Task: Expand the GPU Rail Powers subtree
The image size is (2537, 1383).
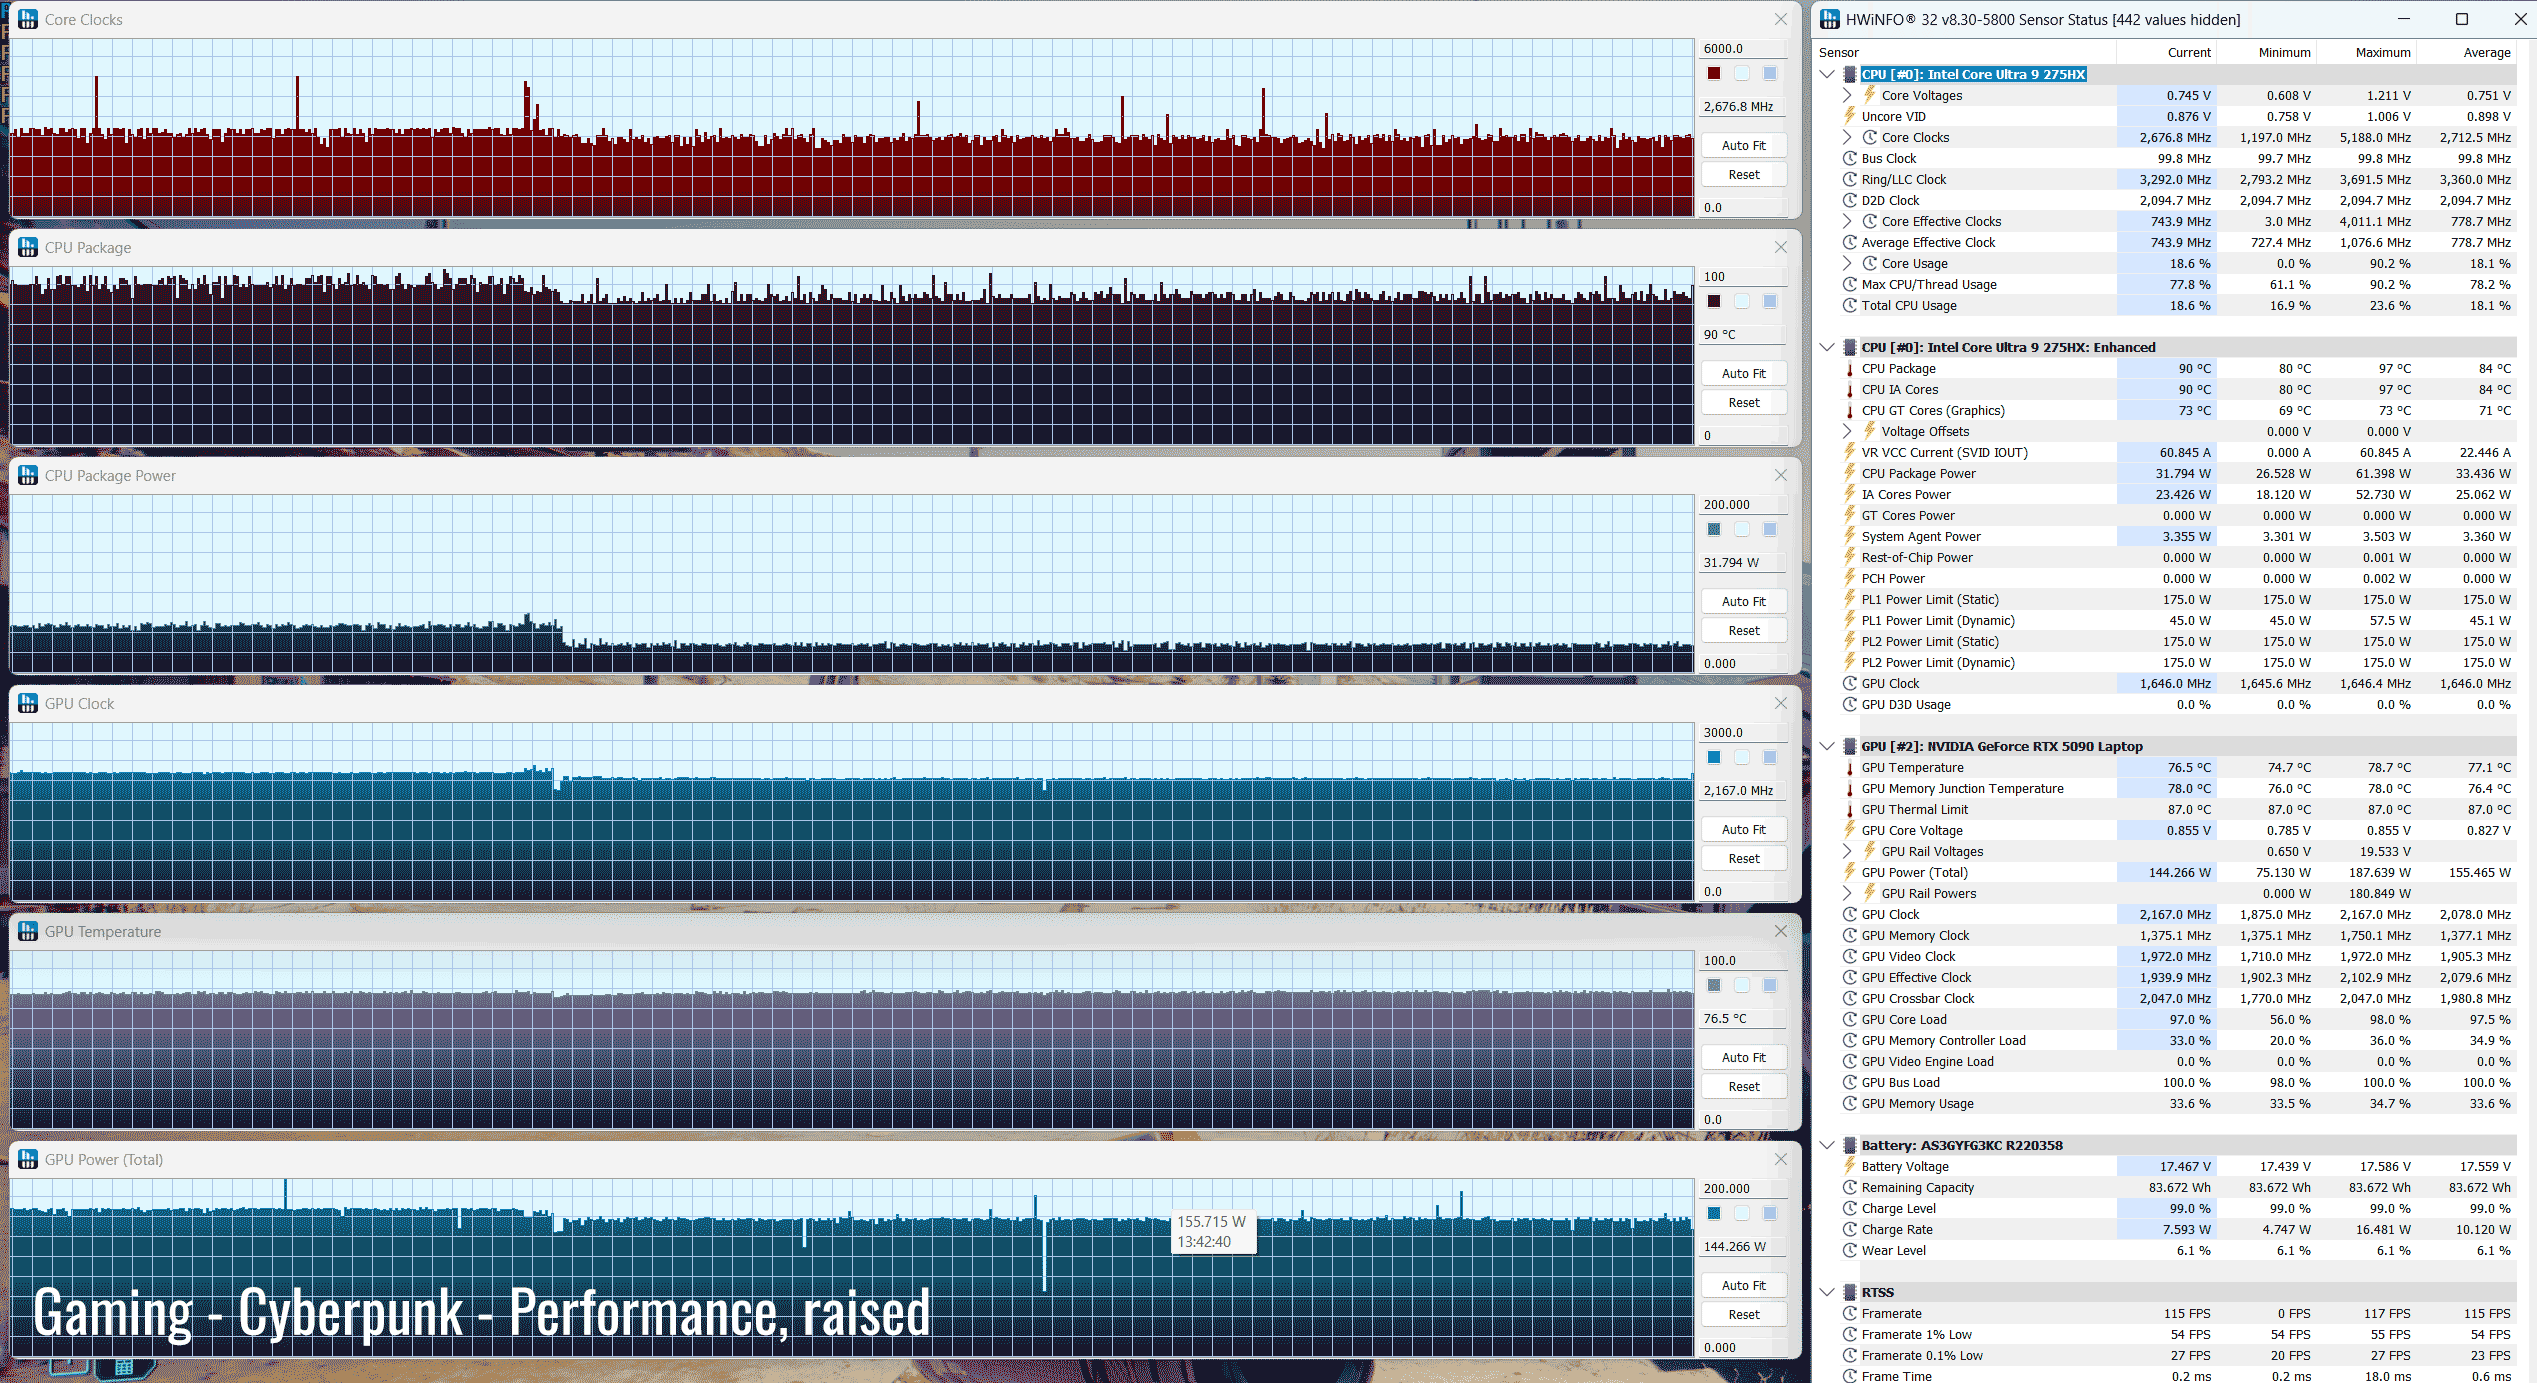Action: pos(1847,893)
